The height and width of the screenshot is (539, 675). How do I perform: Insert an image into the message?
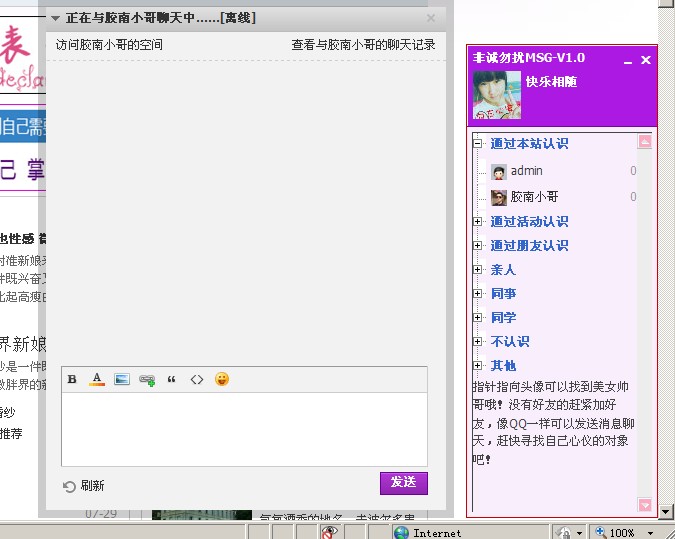coord(122,379)
